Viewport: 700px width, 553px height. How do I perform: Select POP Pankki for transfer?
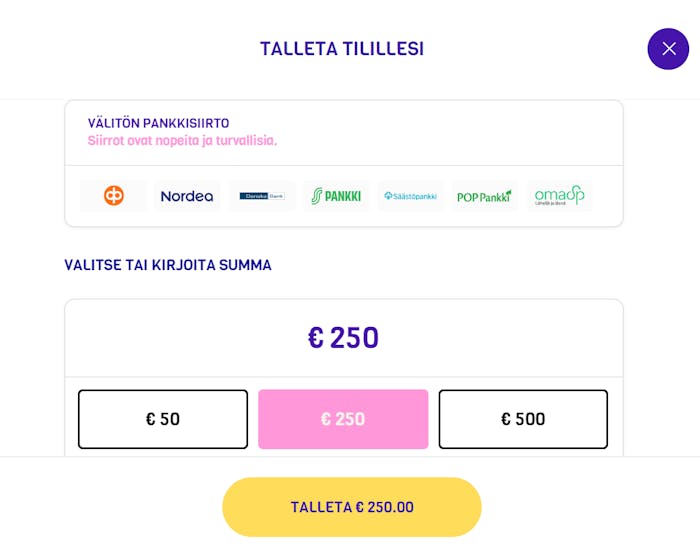[x=485, y=195]
